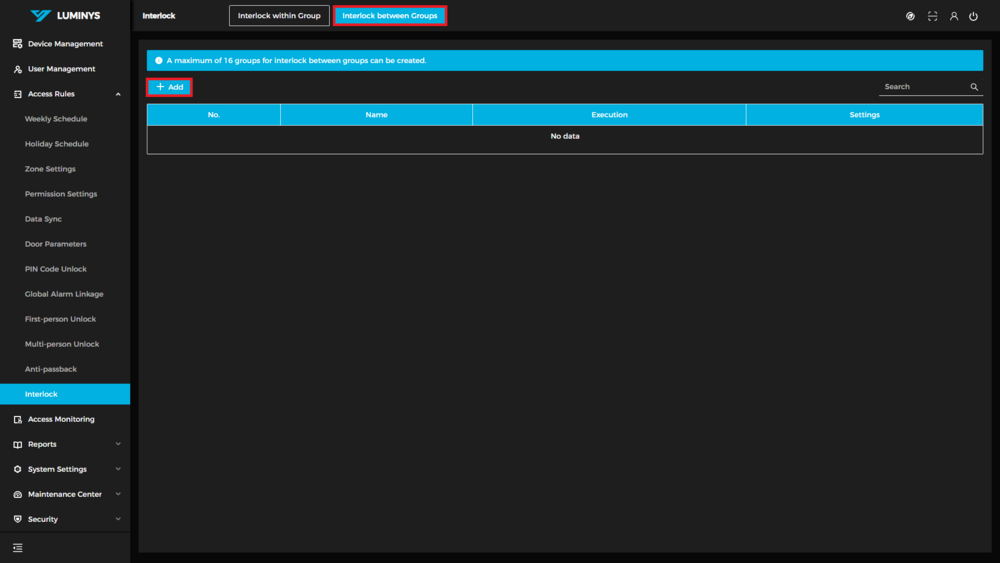
Task: Click the Luminys logo
Action: (65, 16)
